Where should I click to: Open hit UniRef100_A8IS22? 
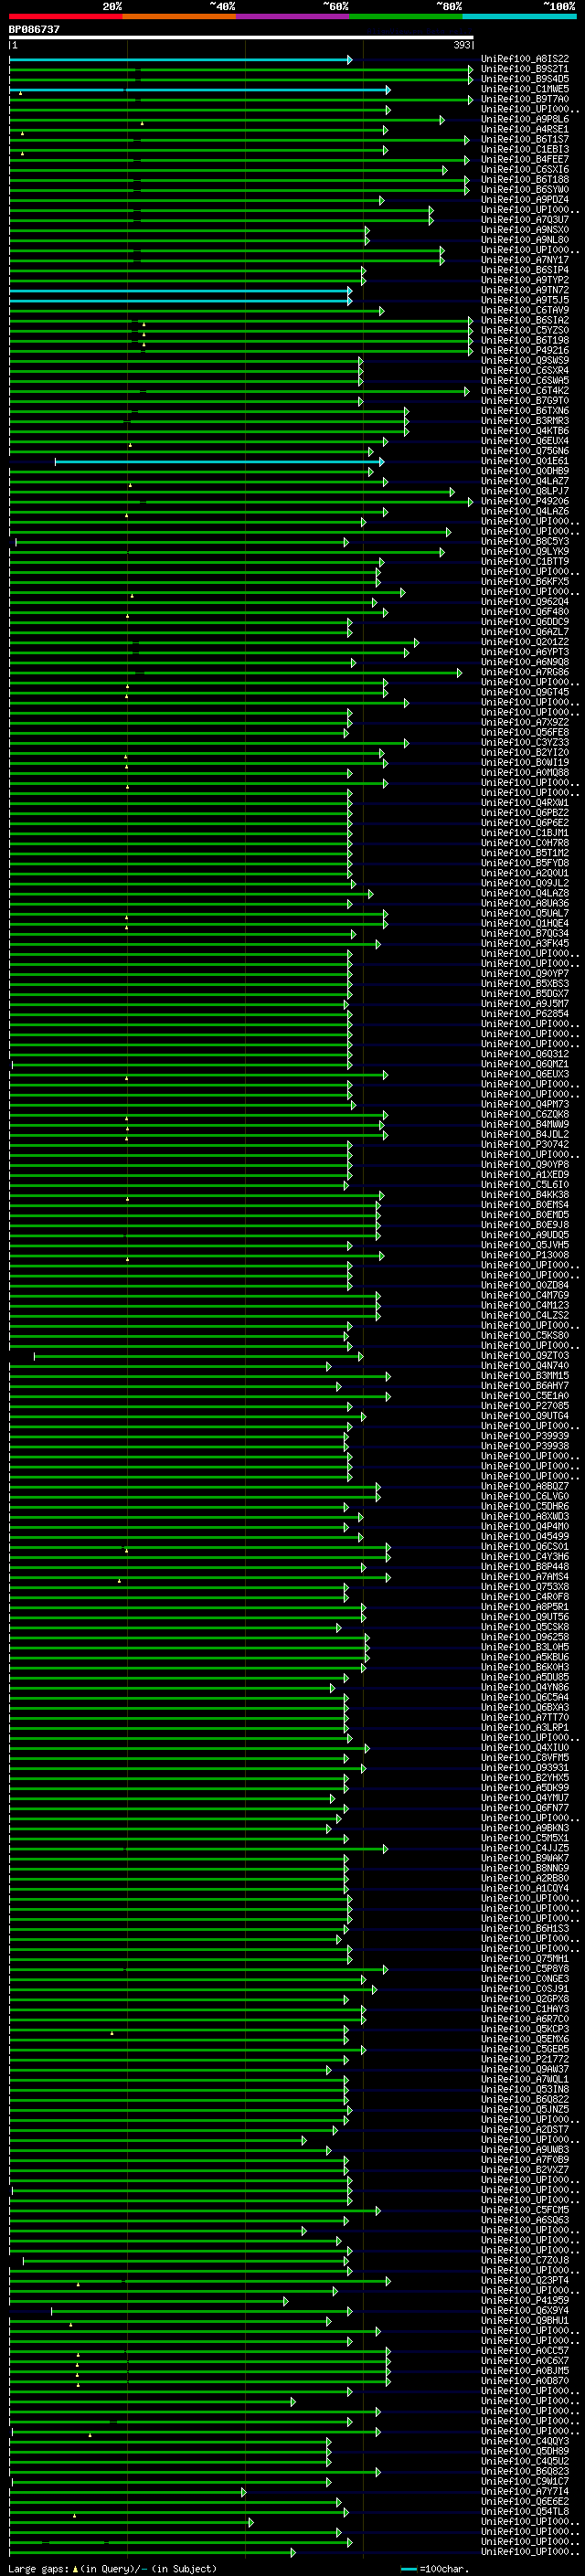(525, 59)
